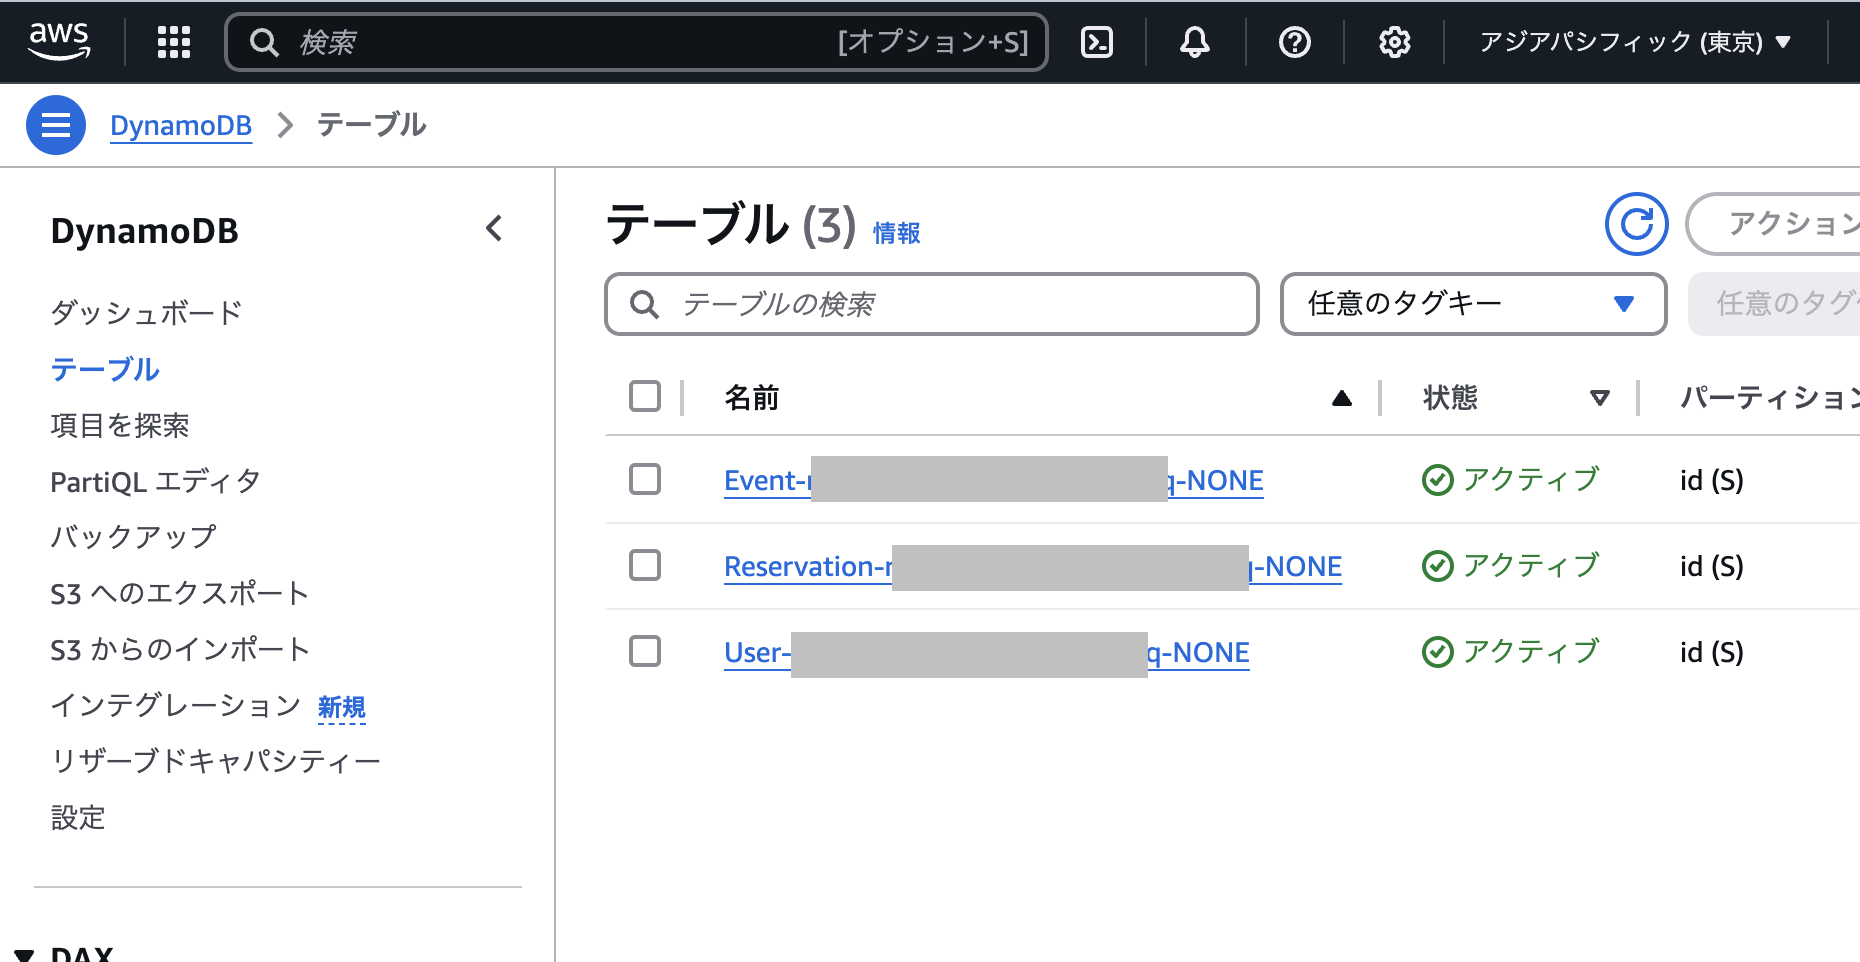Open the Event table link

tap(994, 480)
